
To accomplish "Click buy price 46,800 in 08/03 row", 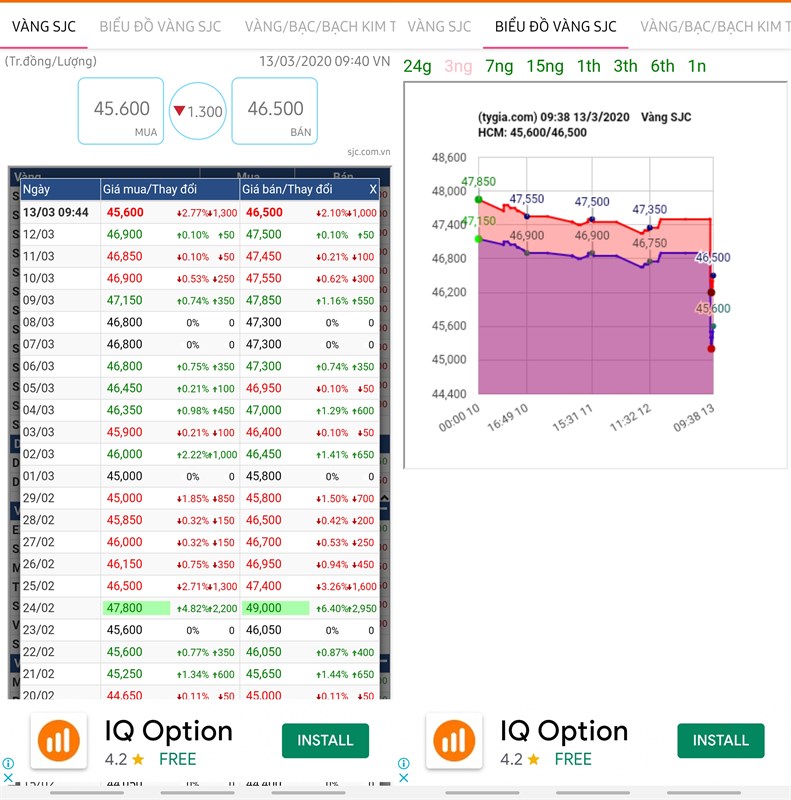I will coord(125,322).
